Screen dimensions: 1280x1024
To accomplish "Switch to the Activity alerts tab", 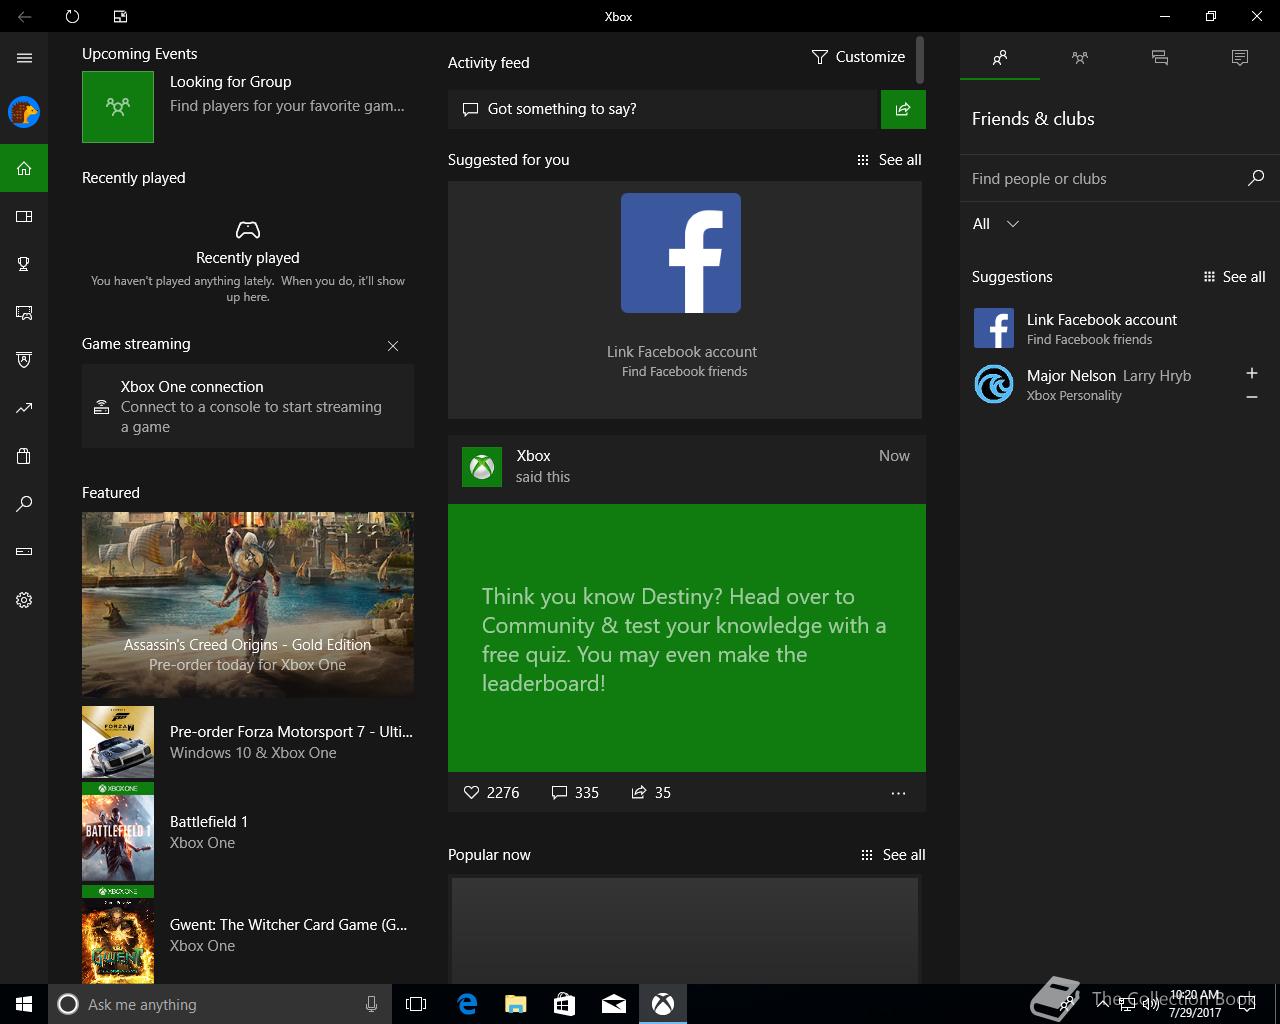I will coord(1240,58).
